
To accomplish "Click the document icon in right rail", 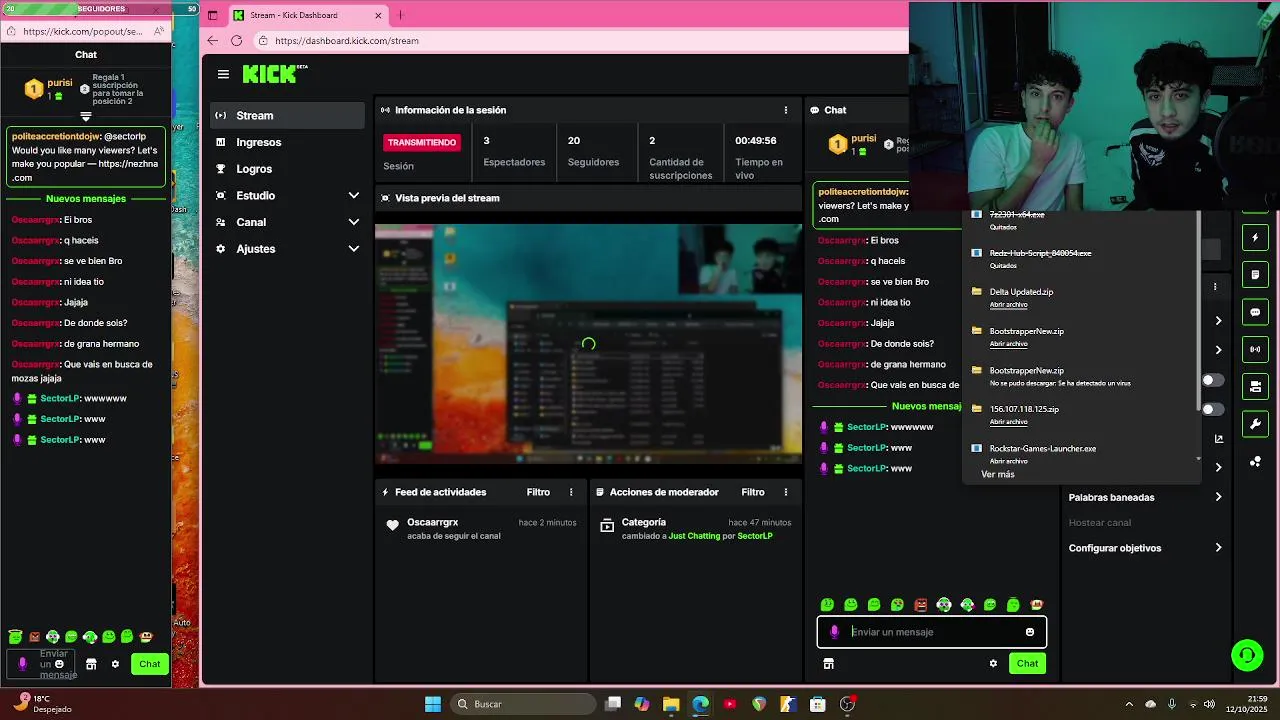I will (1255, 274).
